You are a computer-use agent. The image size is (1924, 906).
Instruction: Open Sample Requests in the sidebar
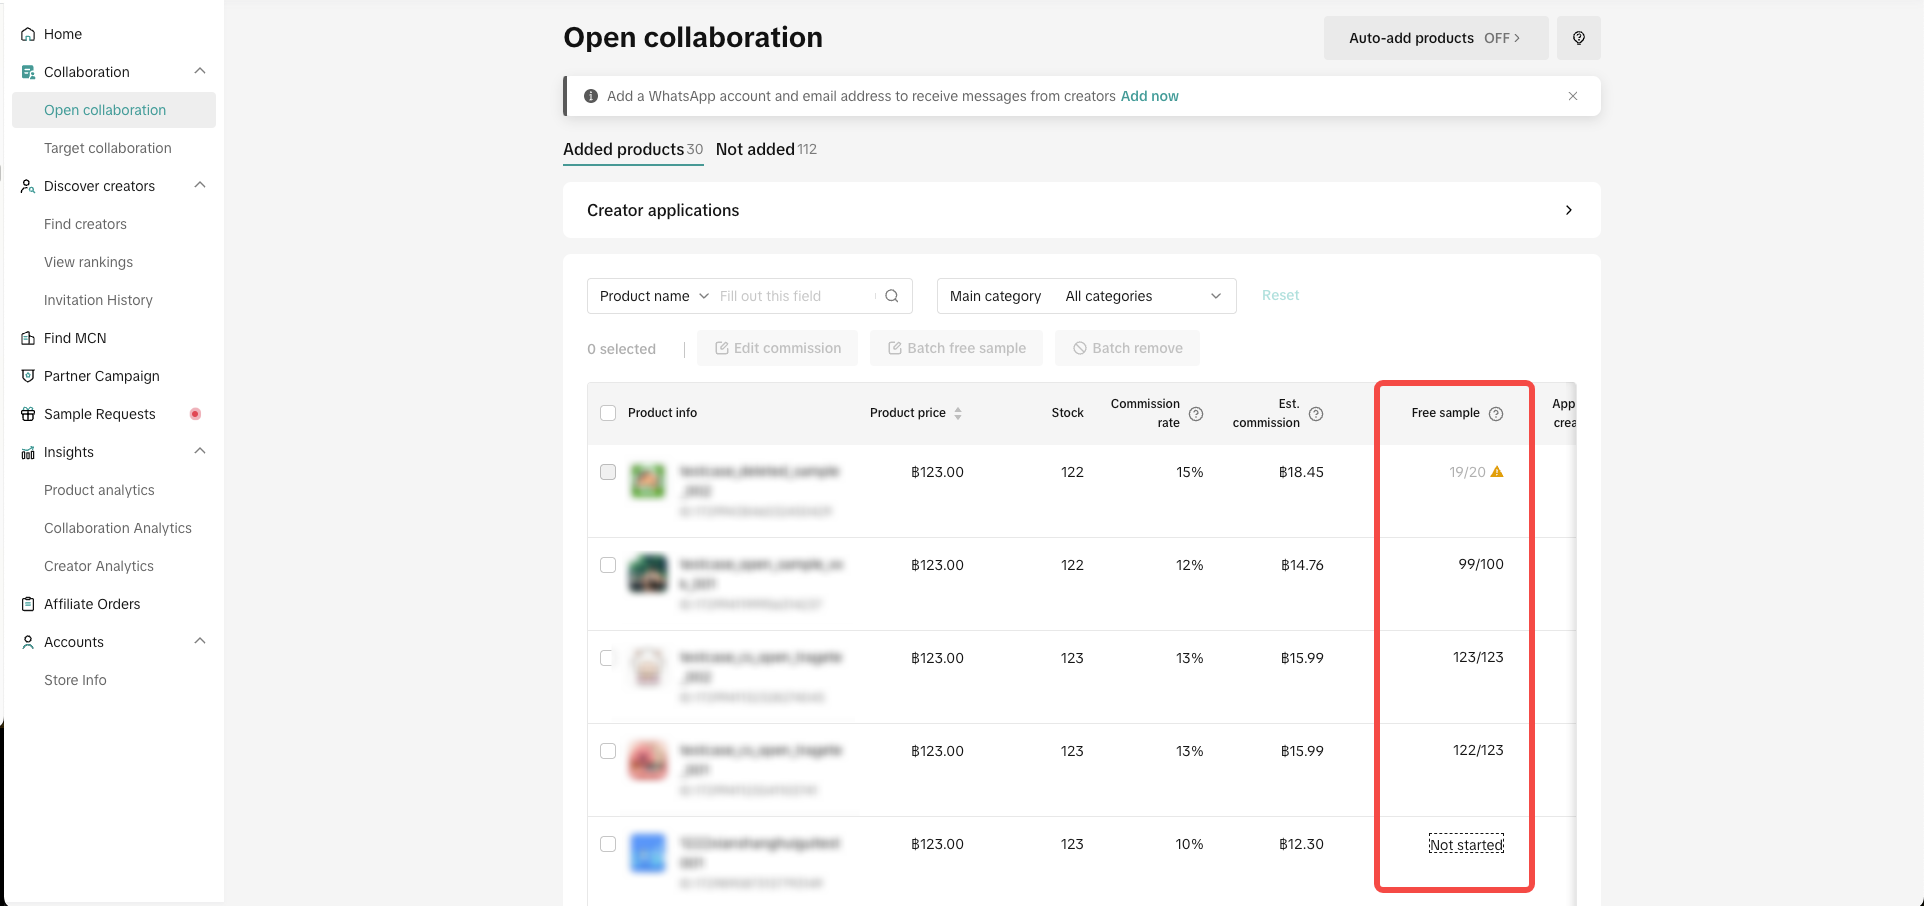[100, 414]
